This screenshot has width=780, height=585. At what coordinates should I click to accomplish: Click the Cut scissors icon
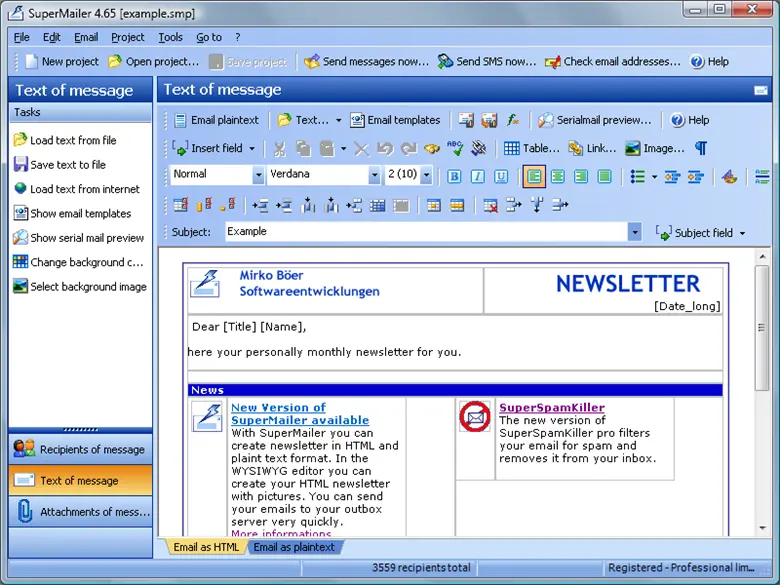click(280, 148)
